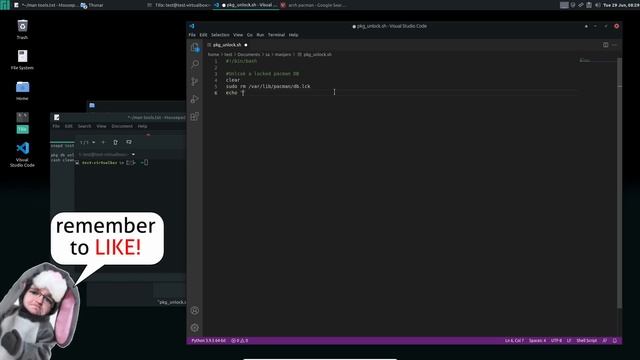Open the File menu in VS Code
640x360 pixels.
tap(192, 35)
